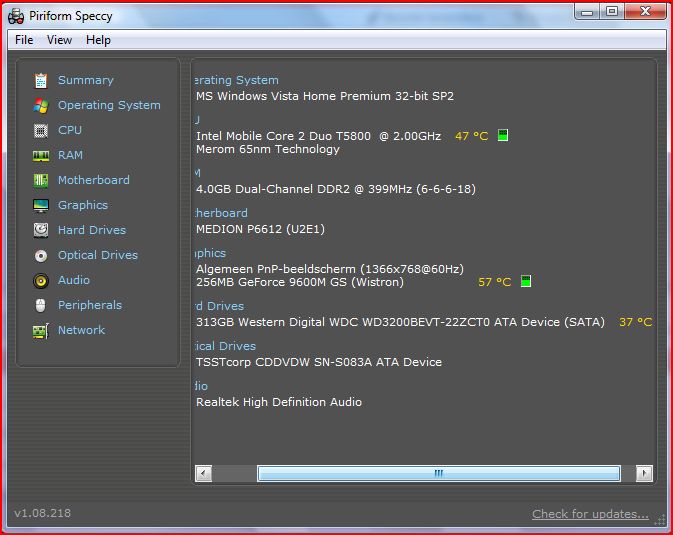Screen dimensions: 673x535
Task: Click the horizontal scrollbar left arrow
Action: [x=203, y=474]
